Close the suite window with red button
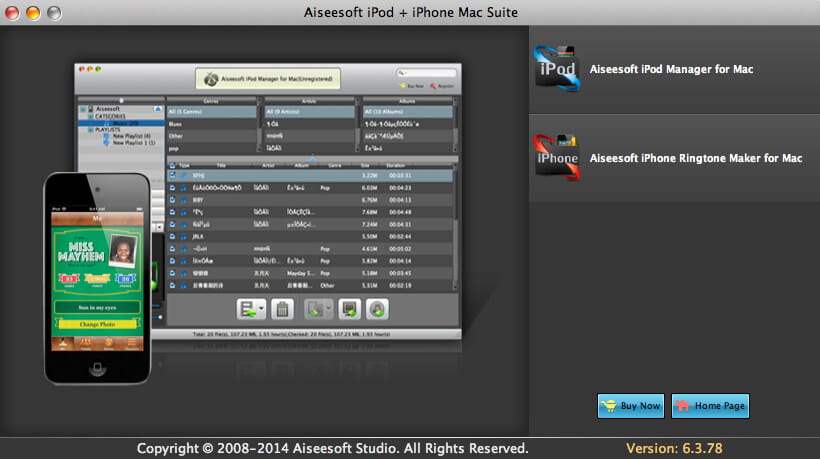The height and width of the screenshot is (459, 820). tap(12, 13)
